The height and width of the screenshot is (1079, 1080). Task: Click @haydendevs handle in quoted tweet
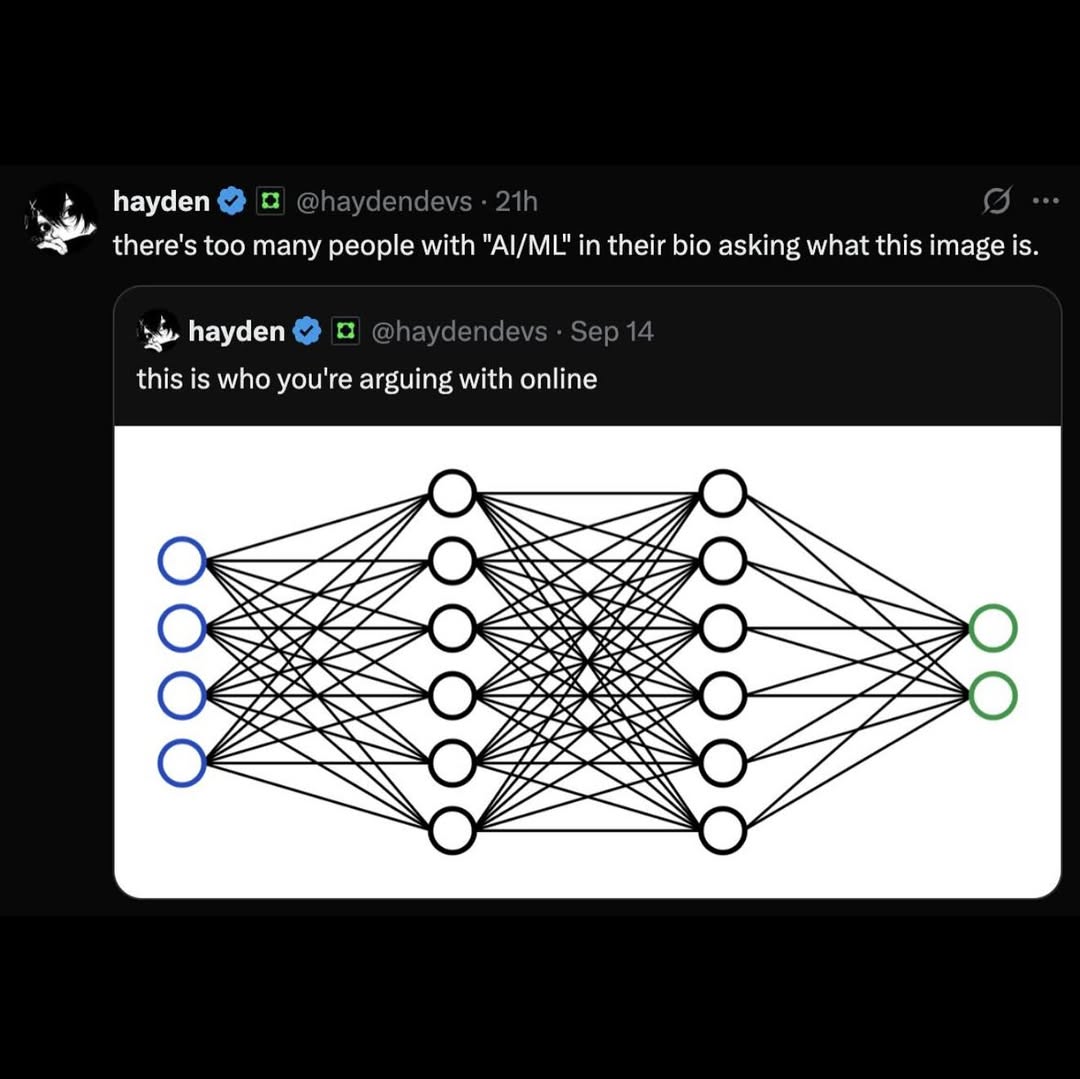459,331
